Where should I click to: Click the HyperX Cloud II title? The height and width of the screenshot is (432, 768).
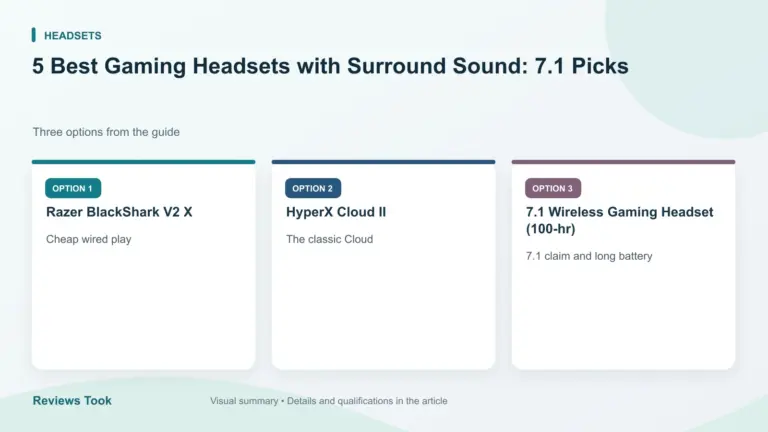point(336,212)
